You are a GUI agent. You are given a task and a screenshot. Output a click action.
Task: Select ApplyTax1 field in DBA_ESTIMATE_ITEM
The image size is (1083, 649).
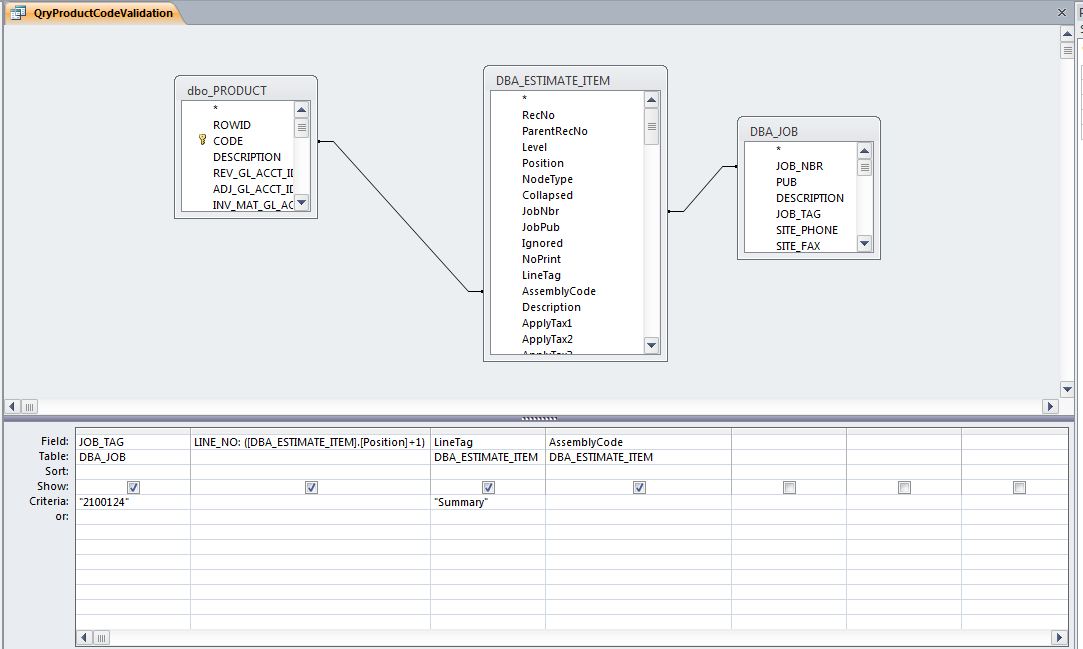(x=547, y=323)
